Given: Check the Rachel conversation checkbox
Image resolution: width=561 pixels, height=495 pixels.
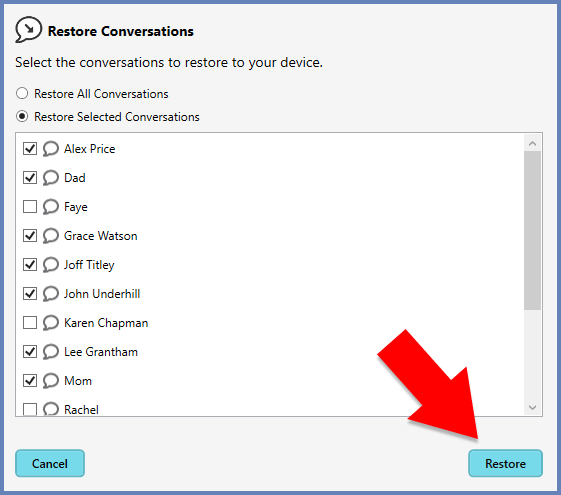Looking at the screenshot, I should pos(30,409).
